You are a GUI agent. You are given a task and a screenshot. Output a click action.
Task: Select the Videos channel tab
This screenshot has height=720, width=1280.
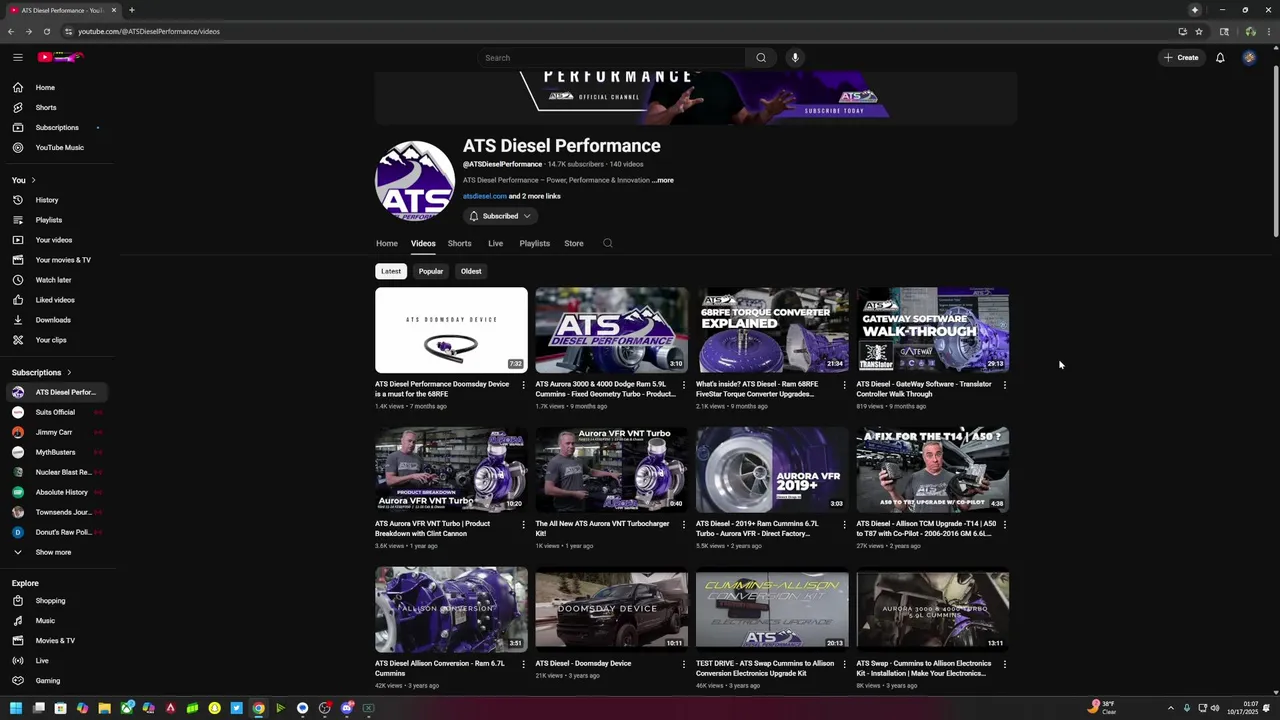tap(423, 243)
